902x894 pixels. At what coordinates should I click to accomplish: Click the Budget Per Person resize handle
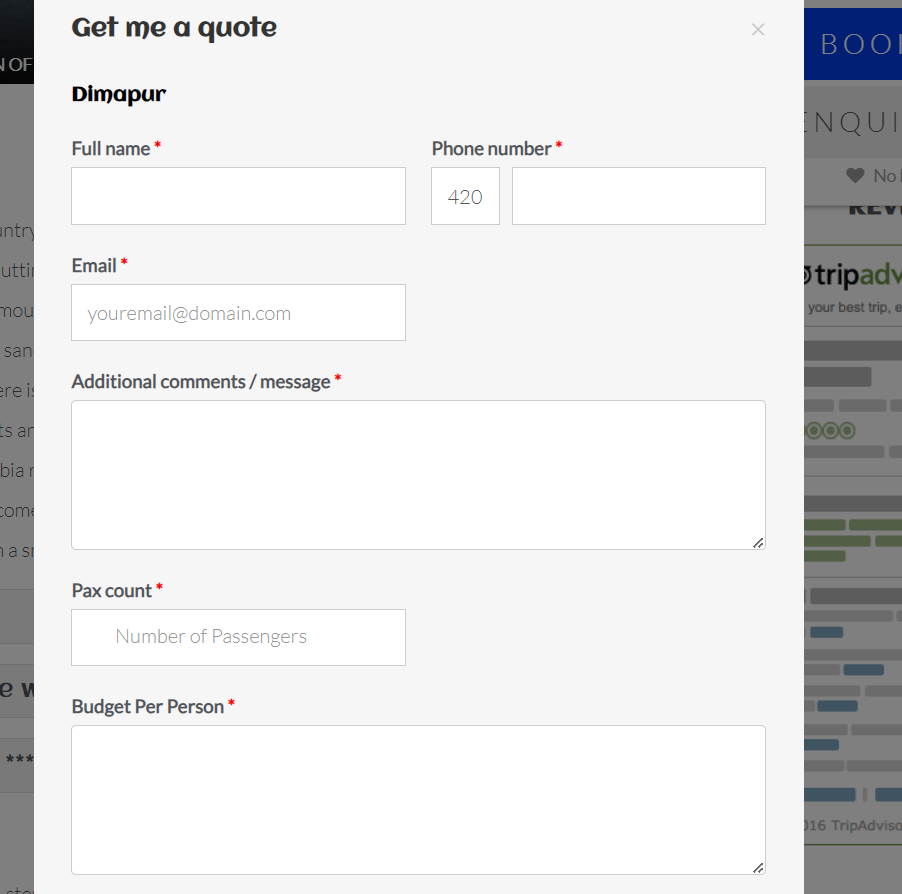point(758,867)
